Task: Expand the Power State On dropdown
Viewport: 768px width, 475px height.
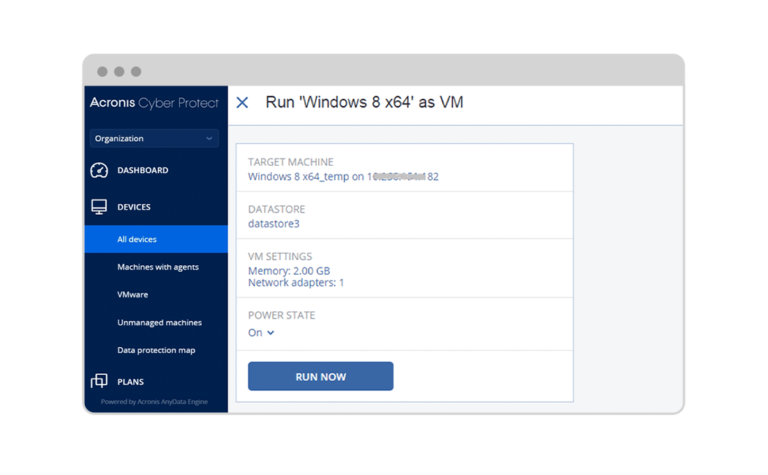Action: click(261, 332)
